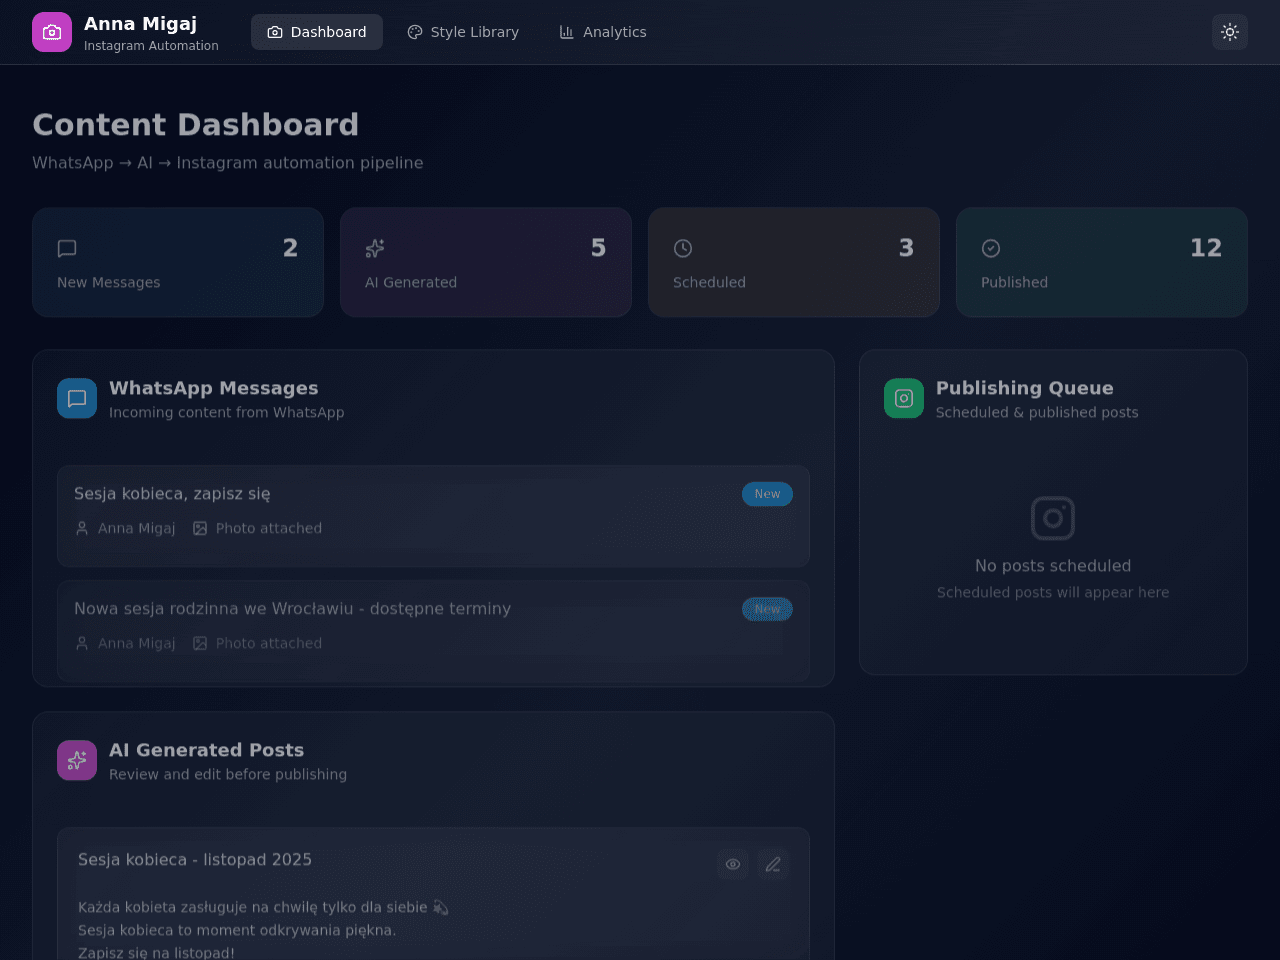Image resolution: width=1280 pixels, height=960 pixels.
Task: Click the purple AI Generated Posts icon
Action: pos(77,760)
